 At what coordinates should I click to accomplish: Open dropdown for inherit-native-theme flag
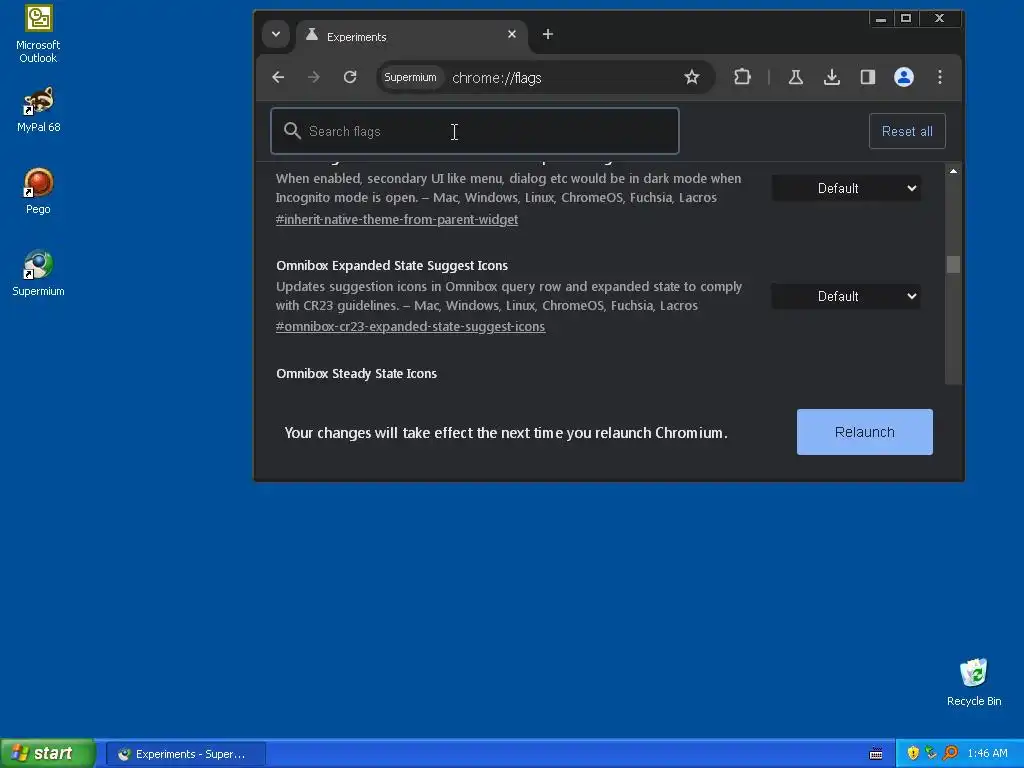846,188
